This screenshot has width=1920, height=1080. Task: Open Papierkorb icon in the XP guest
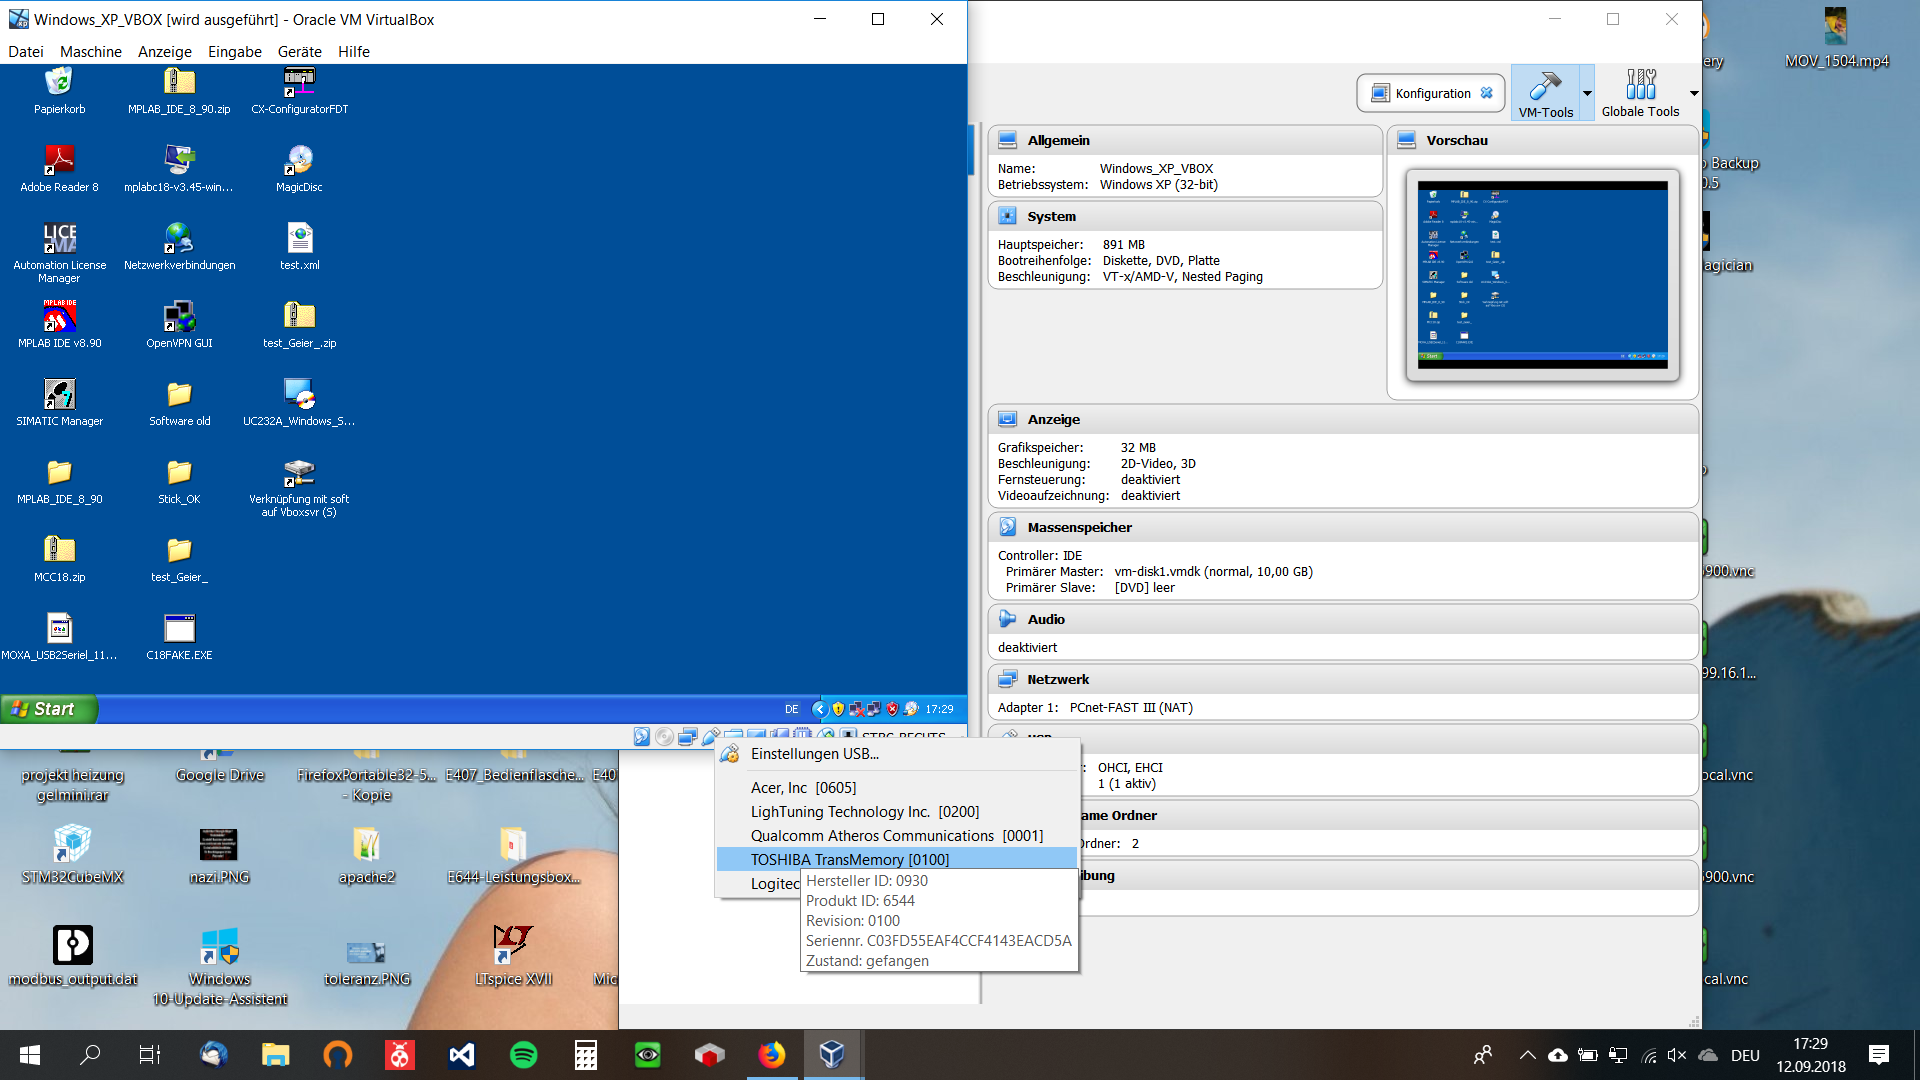point(59,90)
